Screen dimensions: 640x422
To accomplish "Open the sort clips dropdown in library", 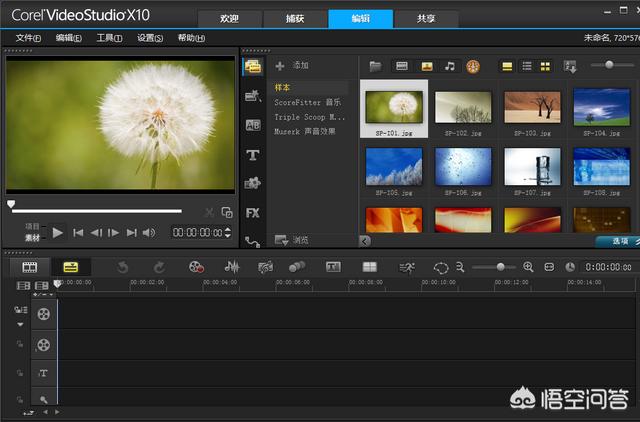I will [570, 67].
